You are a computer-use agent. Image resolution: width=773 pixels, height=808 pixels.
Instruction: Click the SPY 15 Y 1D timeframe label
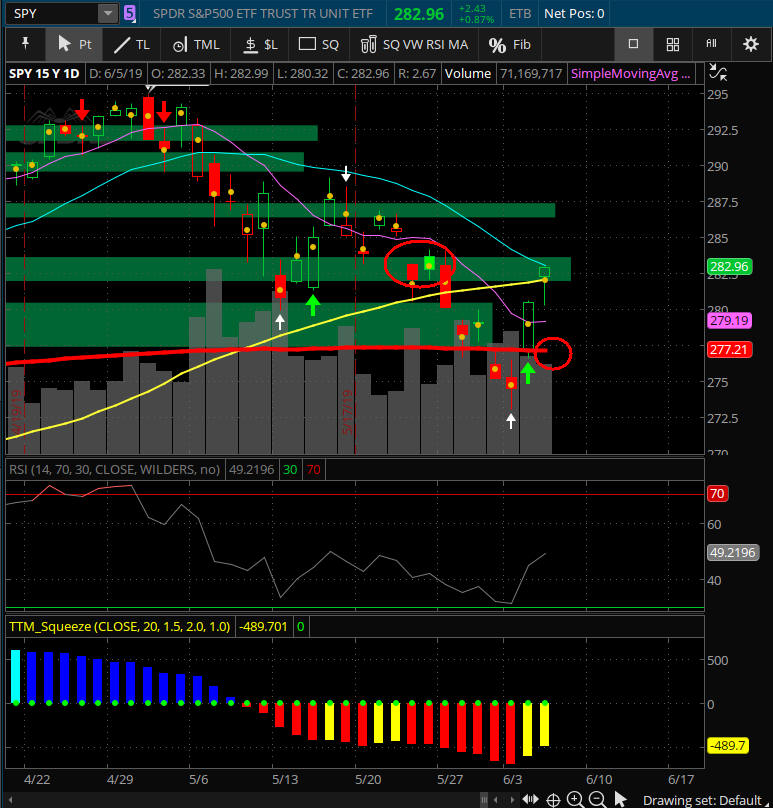coord(43,73)
